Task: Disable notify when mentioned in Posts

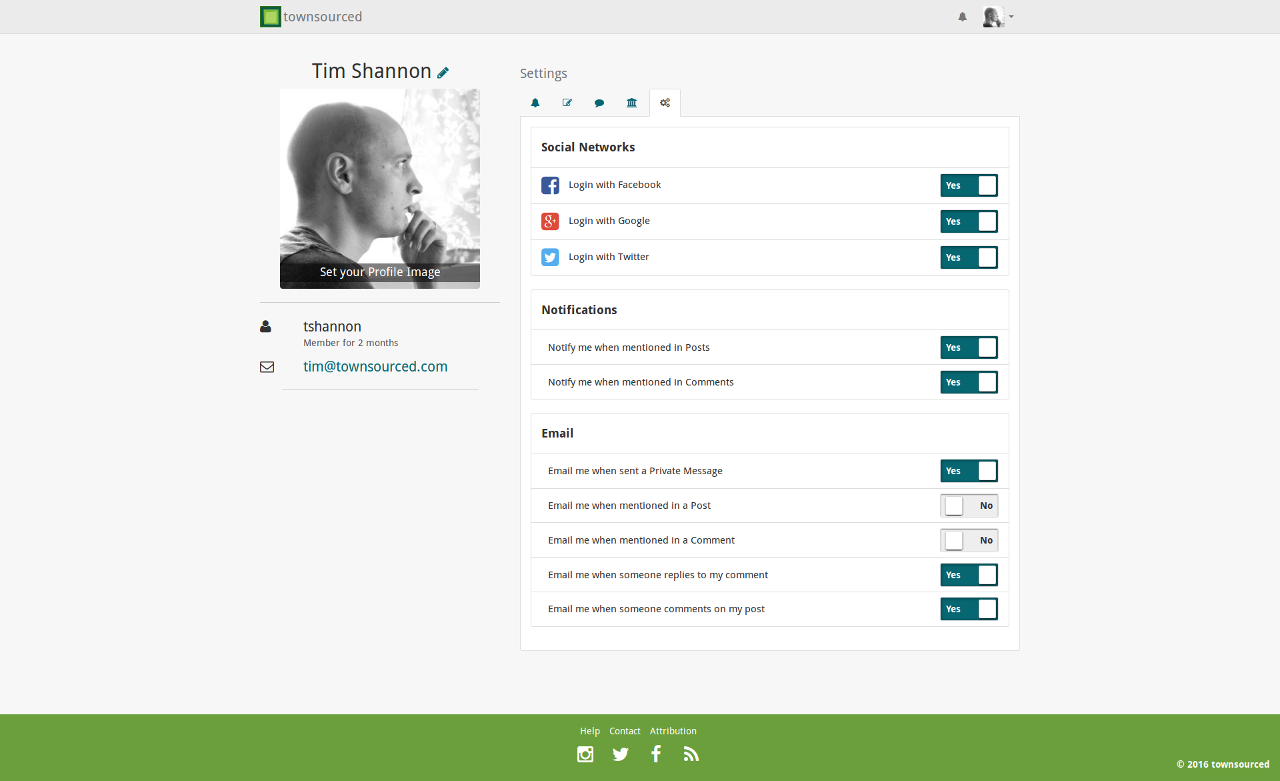Action: 969,347
